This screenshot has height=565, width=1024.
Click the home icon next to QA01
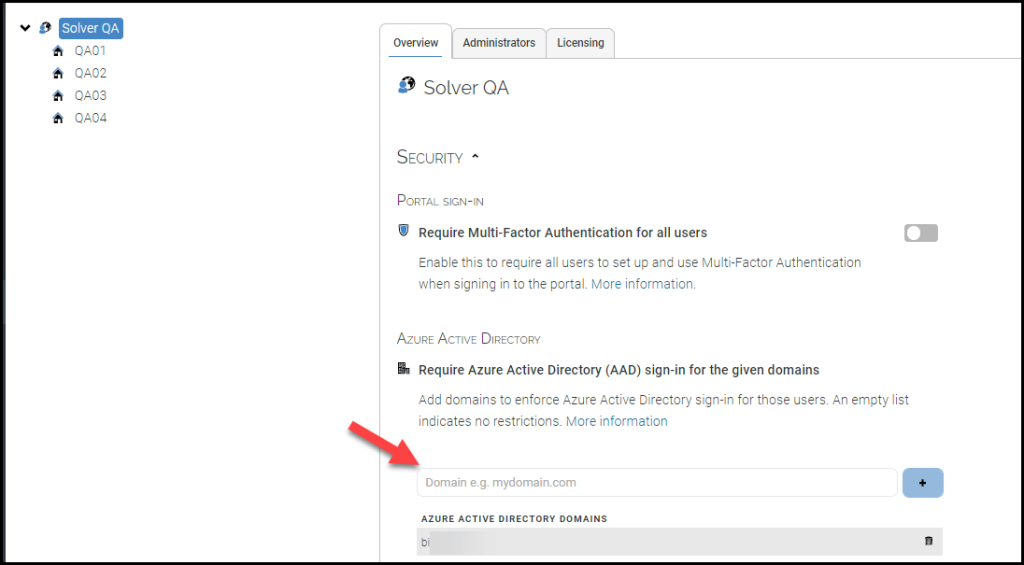[x=57, y=51]
